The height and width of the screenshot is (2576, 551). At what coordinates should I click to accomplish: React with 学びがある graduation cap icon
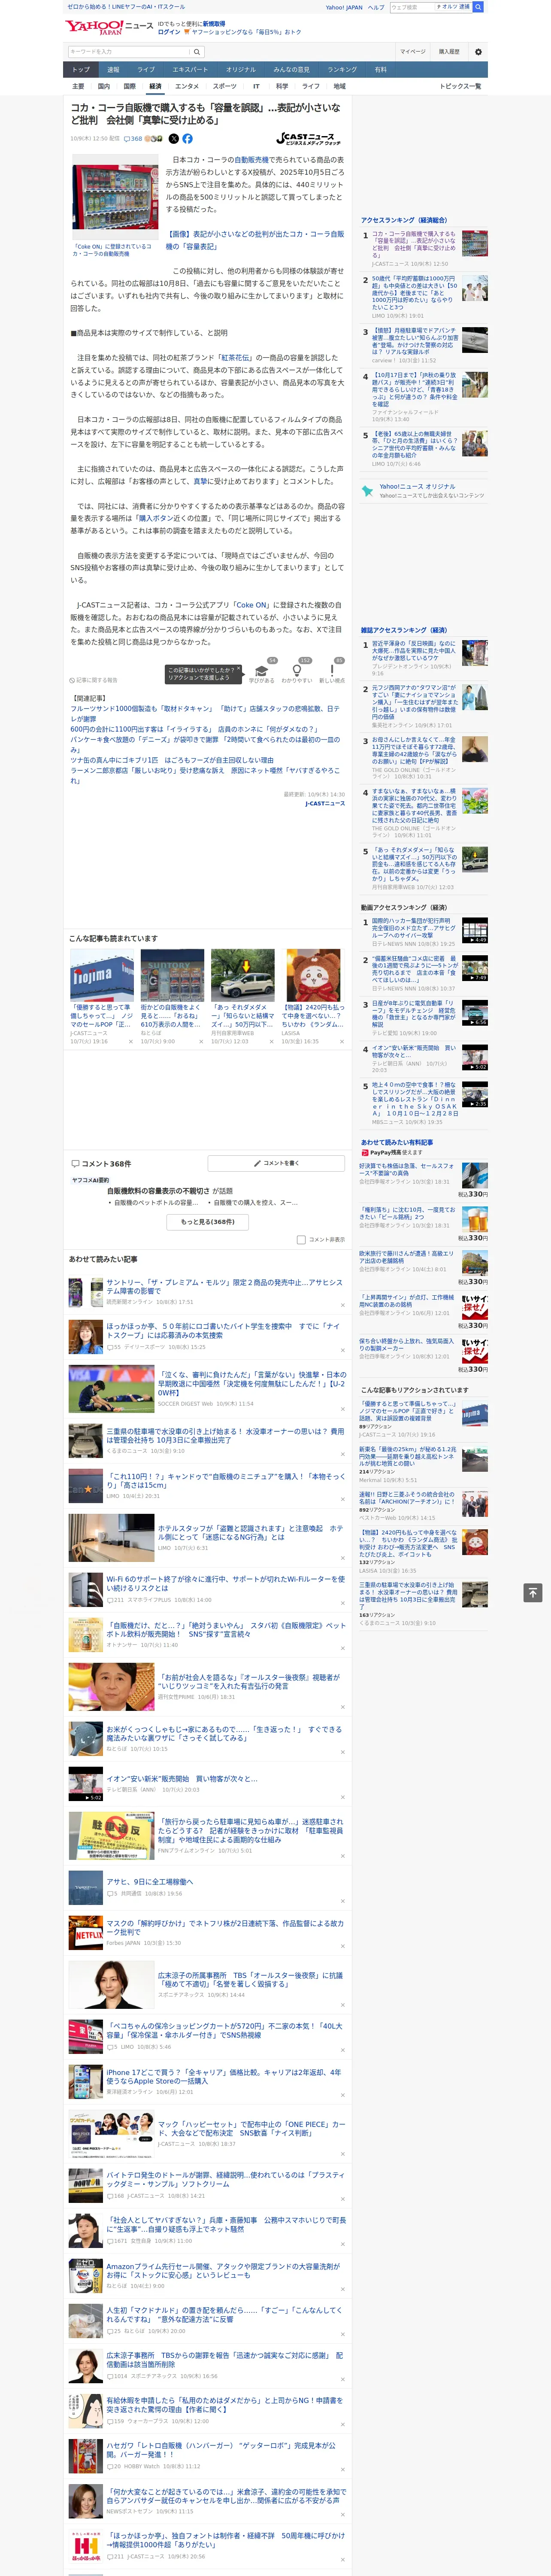262,671
